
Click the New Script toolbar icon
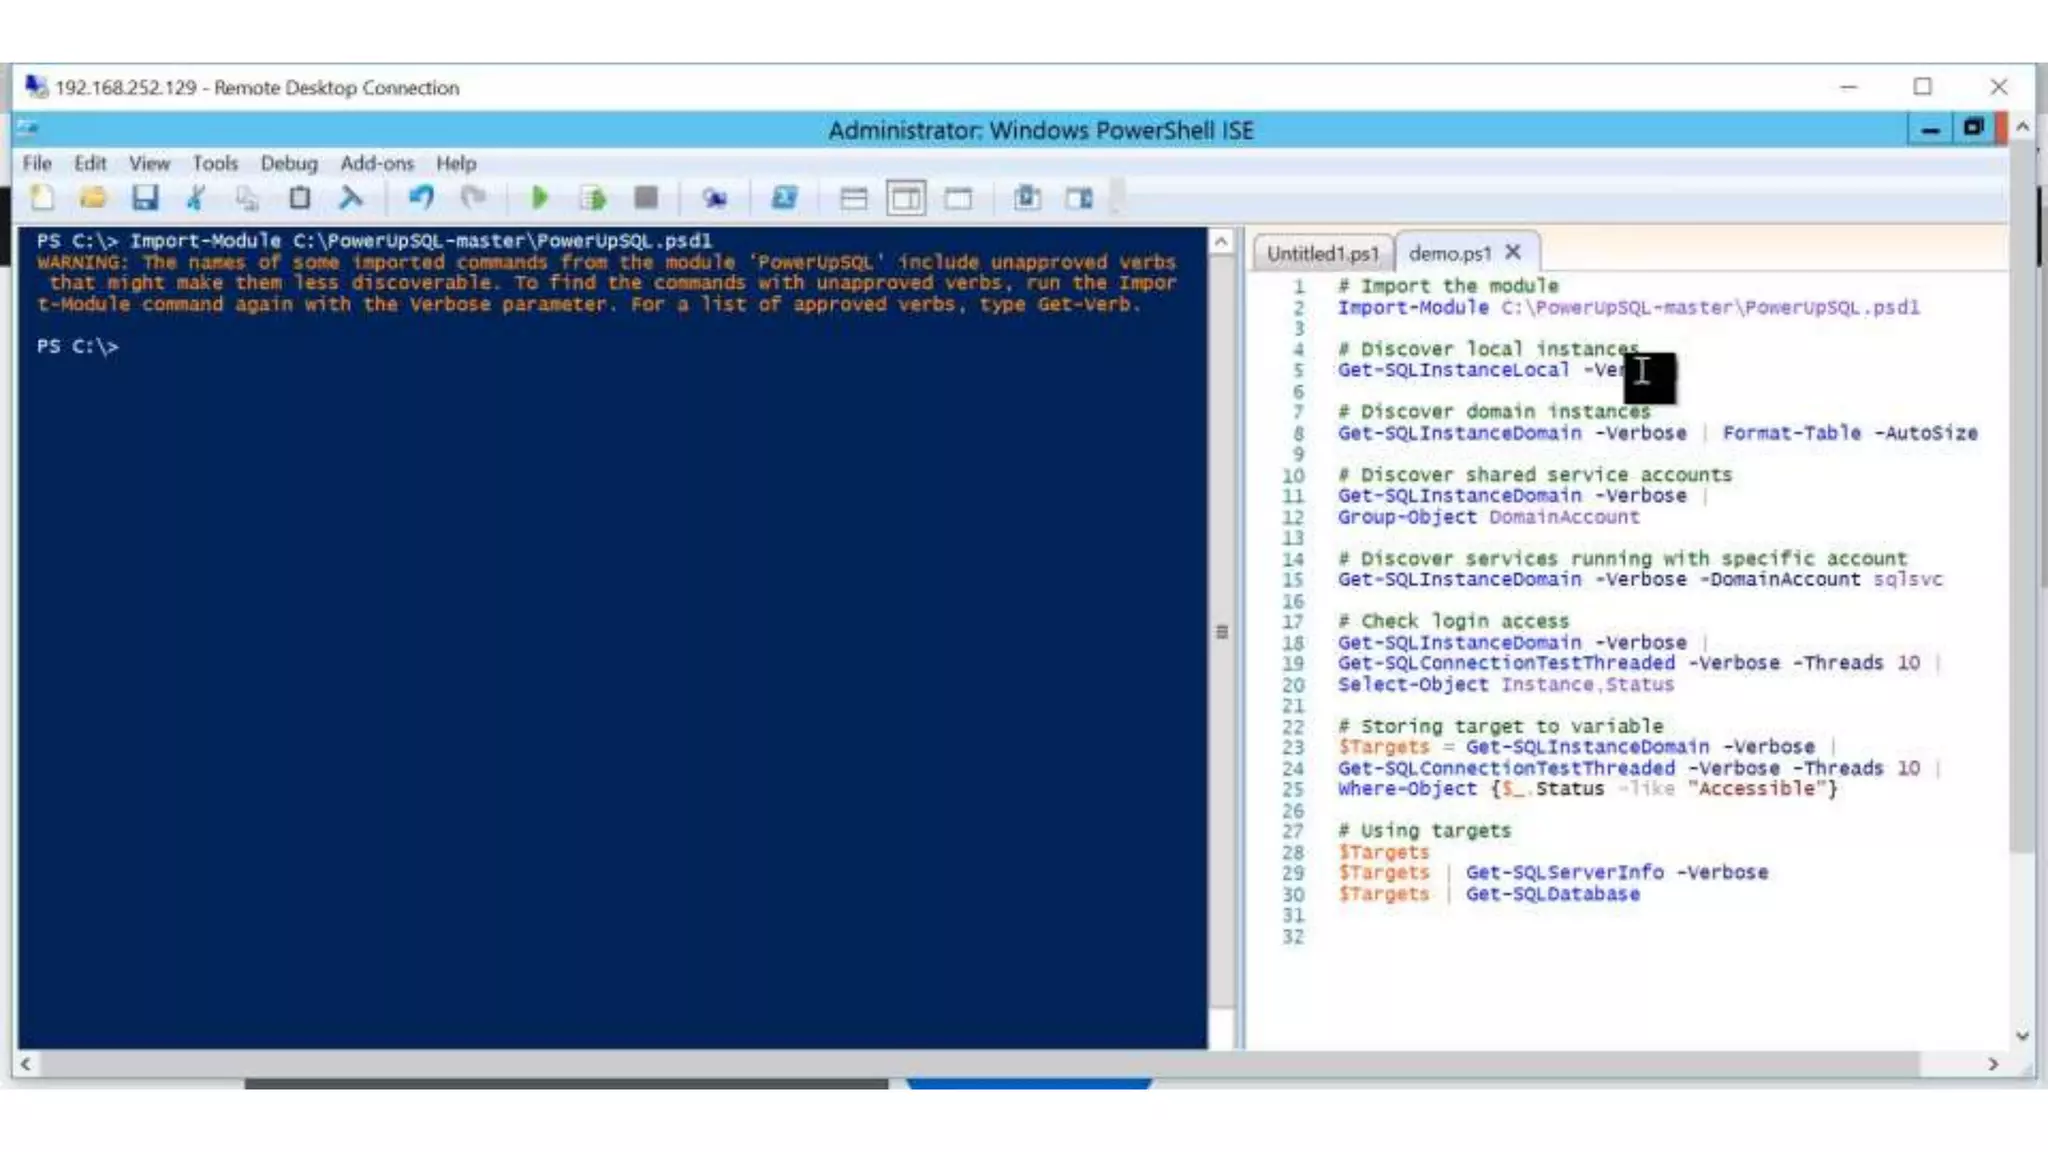(x=42, y=198)
